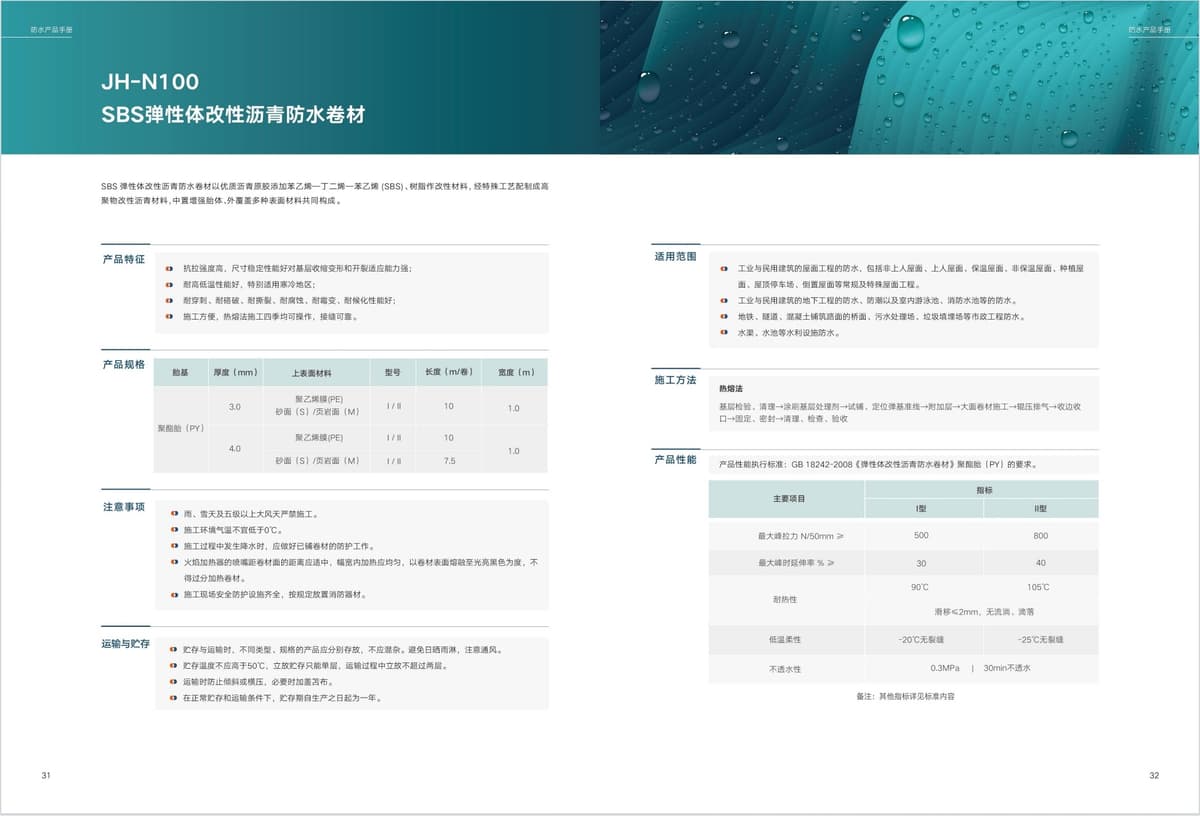
Task: Click the line "施工环境气温不宜低于0℃。"
Action: coord(232,530)
